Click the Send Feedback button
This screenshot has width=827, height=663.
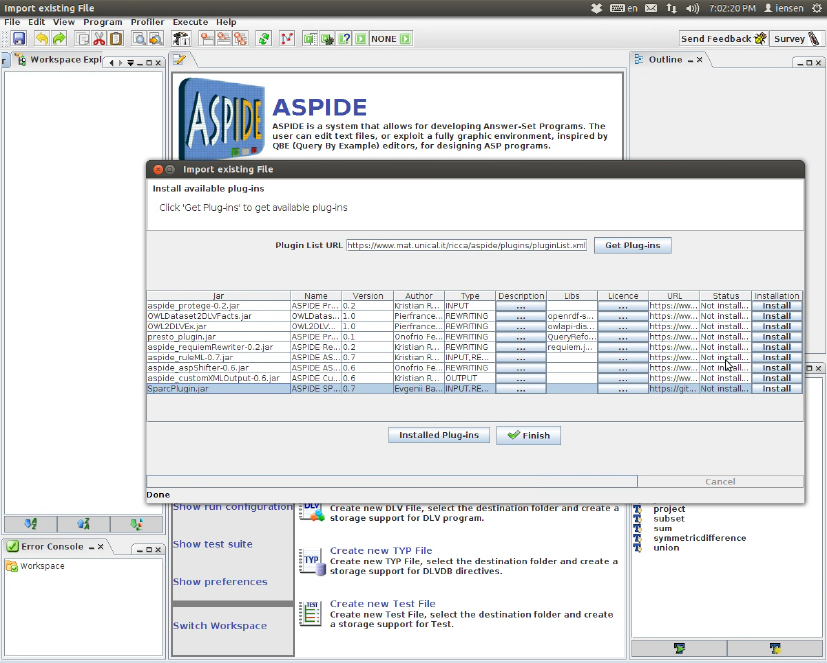pos(723,39)
